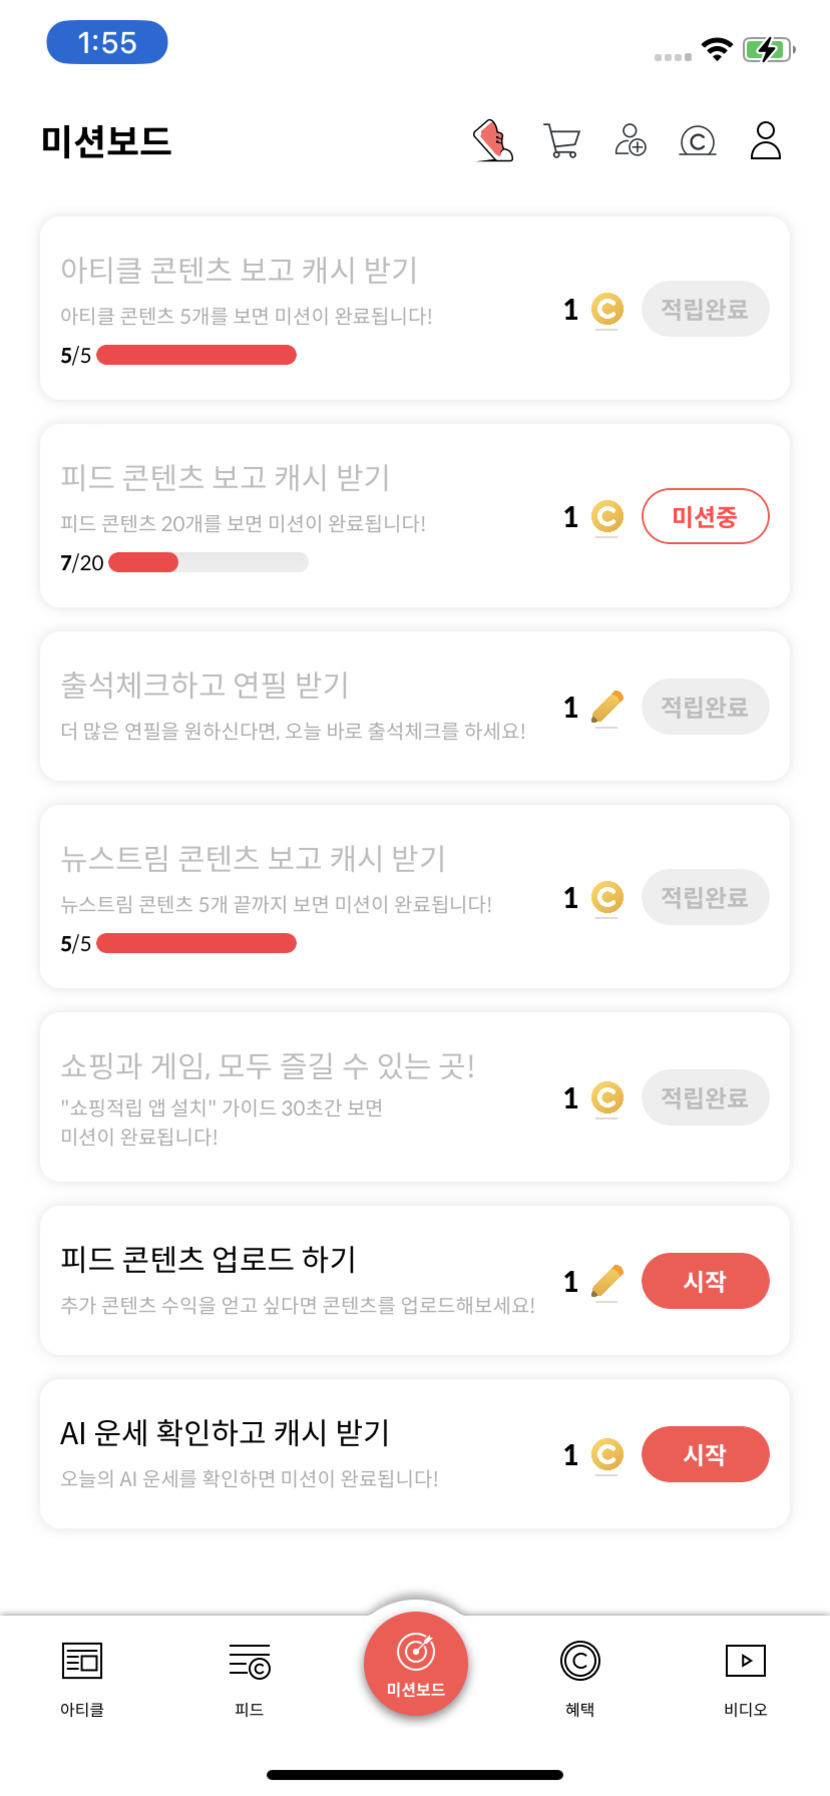Tap 적립완료 on the 아티클 콘텐츠 mission

[705, 309]
